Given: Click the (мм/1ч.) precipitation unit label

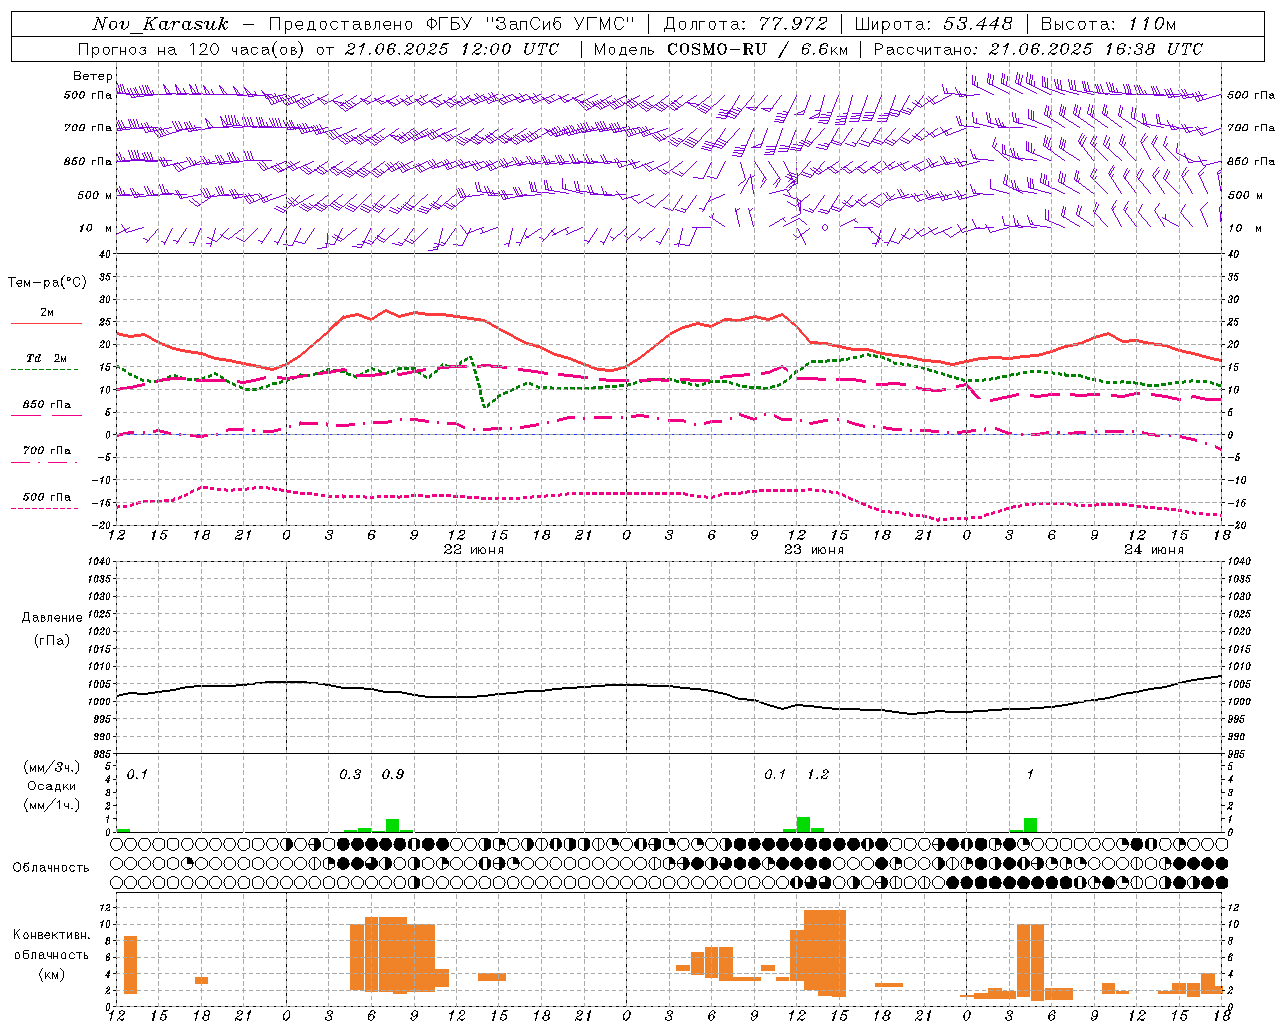Looking at the screenshot, I should 51,805.
